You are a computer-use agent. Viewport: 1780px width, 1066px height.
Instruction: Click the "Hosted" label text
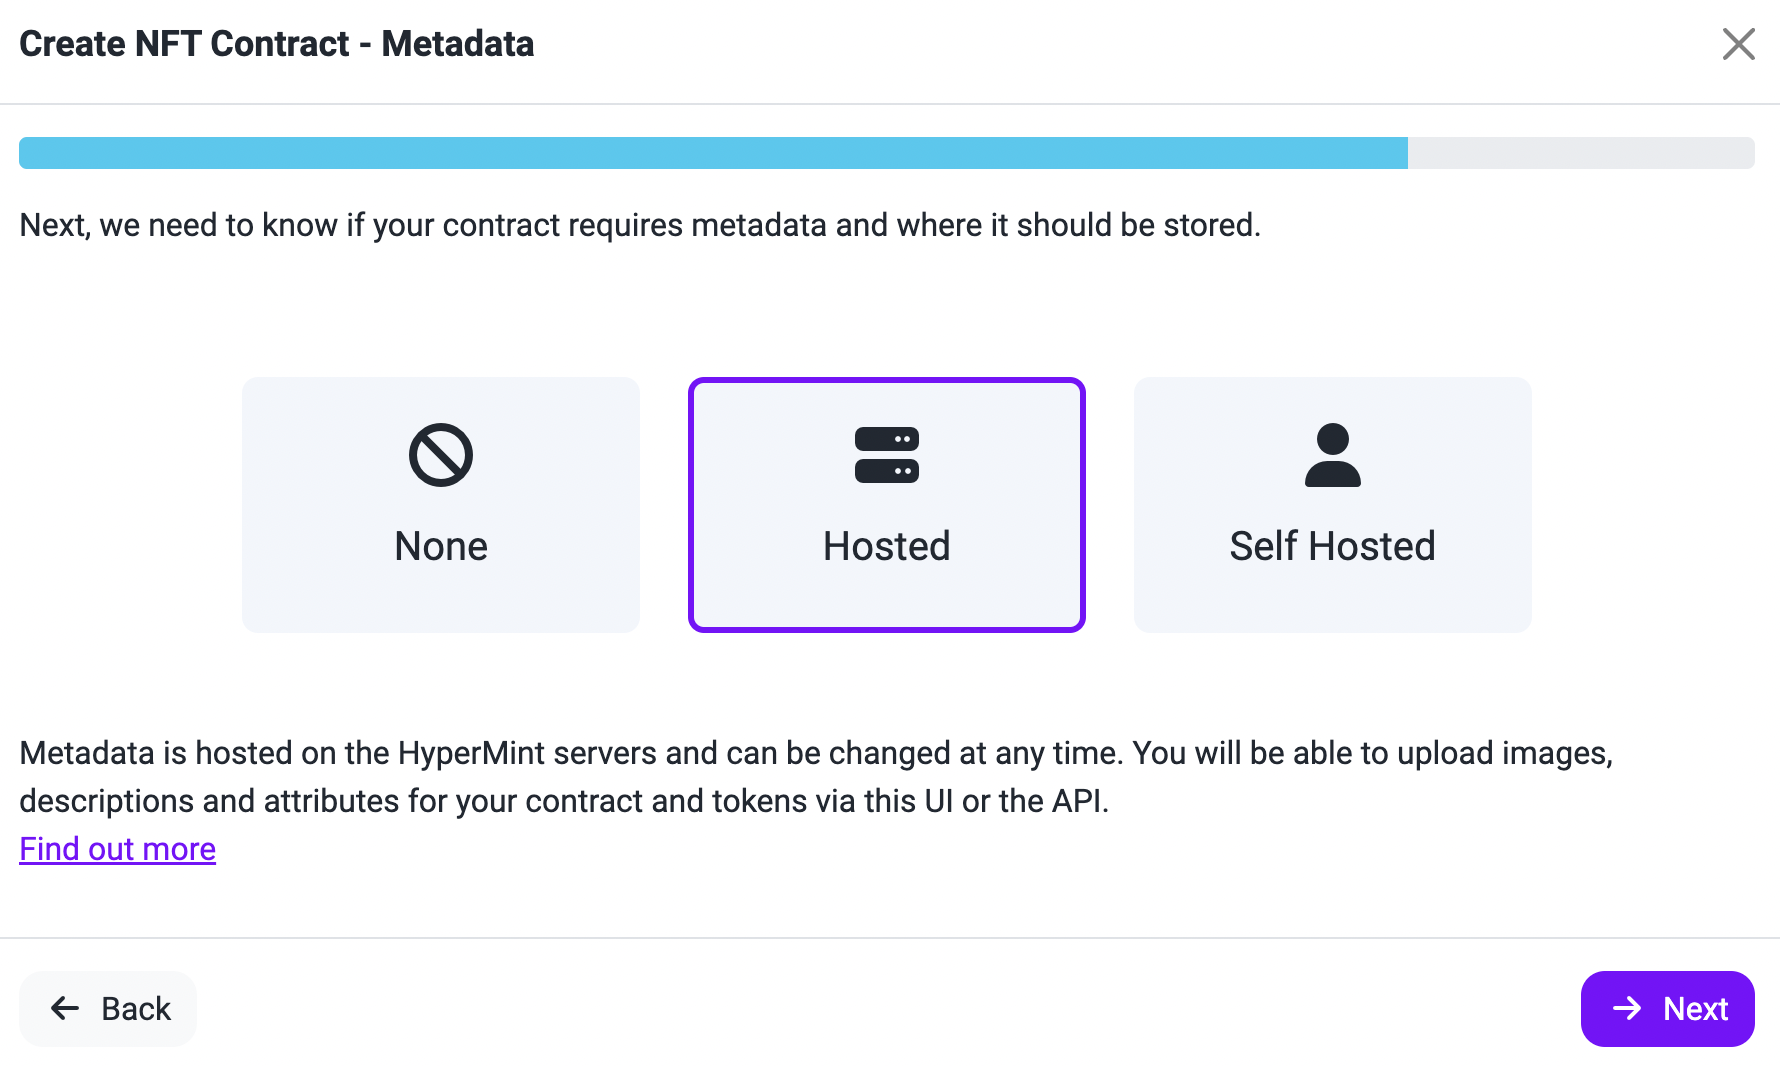[887, 547]
